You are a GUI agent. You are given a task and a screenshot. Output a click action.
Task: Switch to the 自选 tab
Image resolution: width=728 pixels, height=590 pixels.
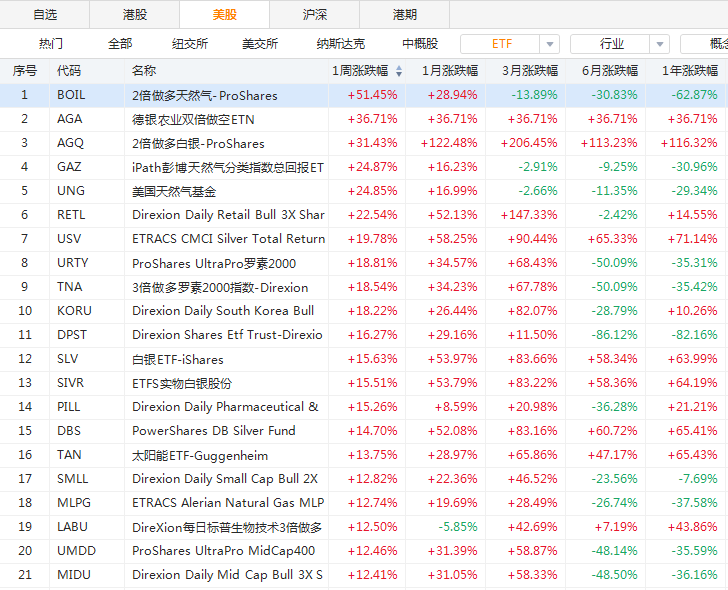coord(45,14)
